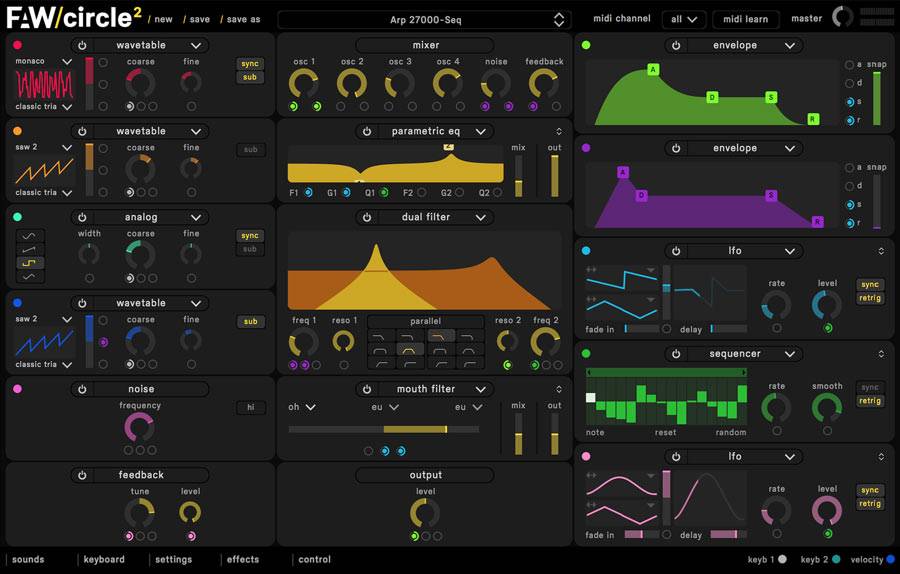Click the midi learn button
This screenshot has width=900, height=574.
click(x=745, y=19)
